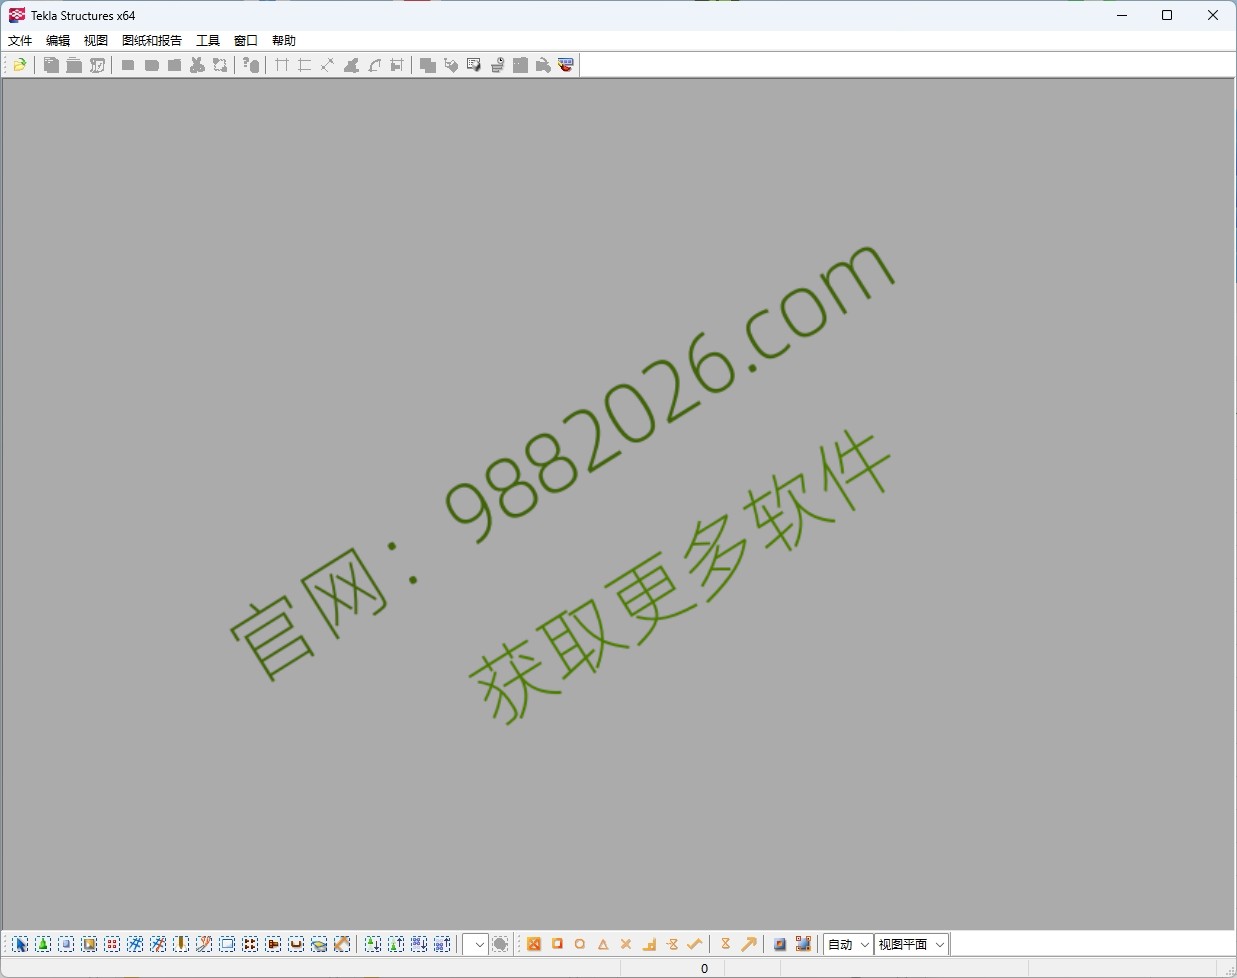
Task: Open the 帮助 menu
Action: [x=284, y=41]
